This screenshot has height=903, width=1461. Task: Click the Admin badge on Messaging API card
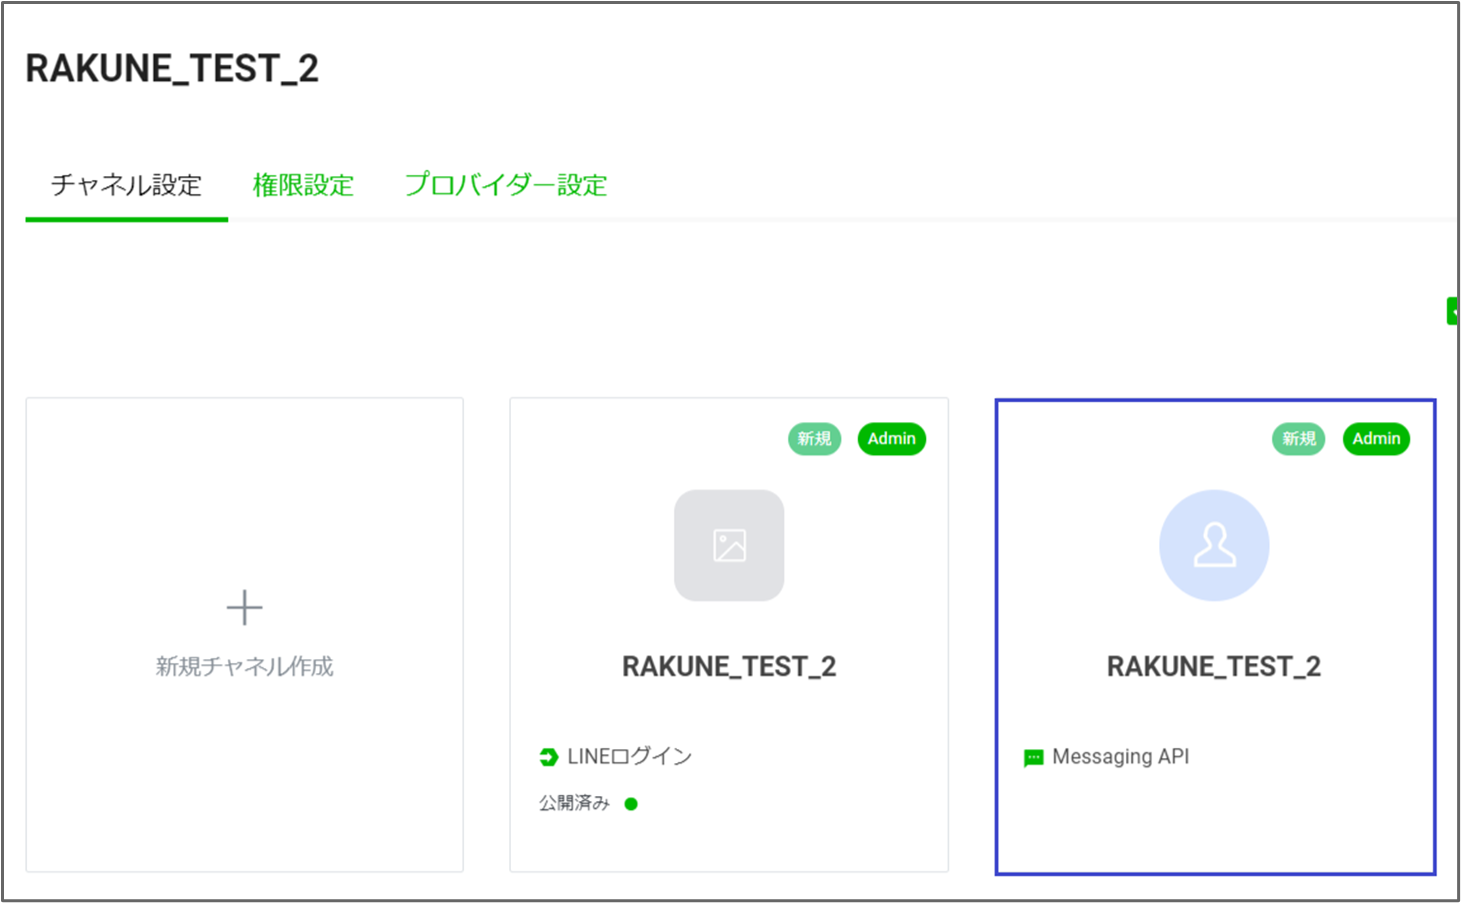tap(1376, 439)
